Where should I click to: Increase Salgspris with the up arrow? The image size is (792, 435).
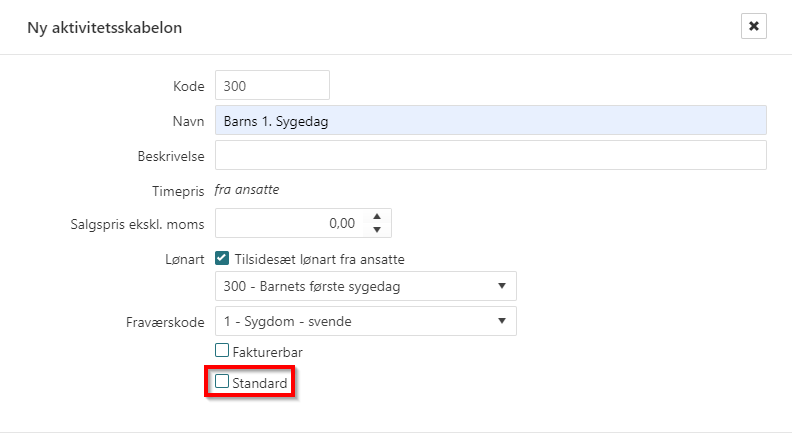click(x=377, y=217)
